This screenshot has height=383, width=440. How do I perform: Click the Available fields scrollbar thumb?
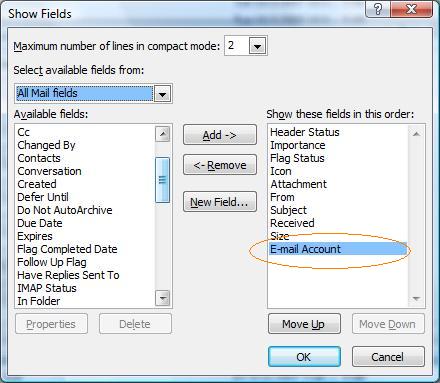[x=163, y=180]
